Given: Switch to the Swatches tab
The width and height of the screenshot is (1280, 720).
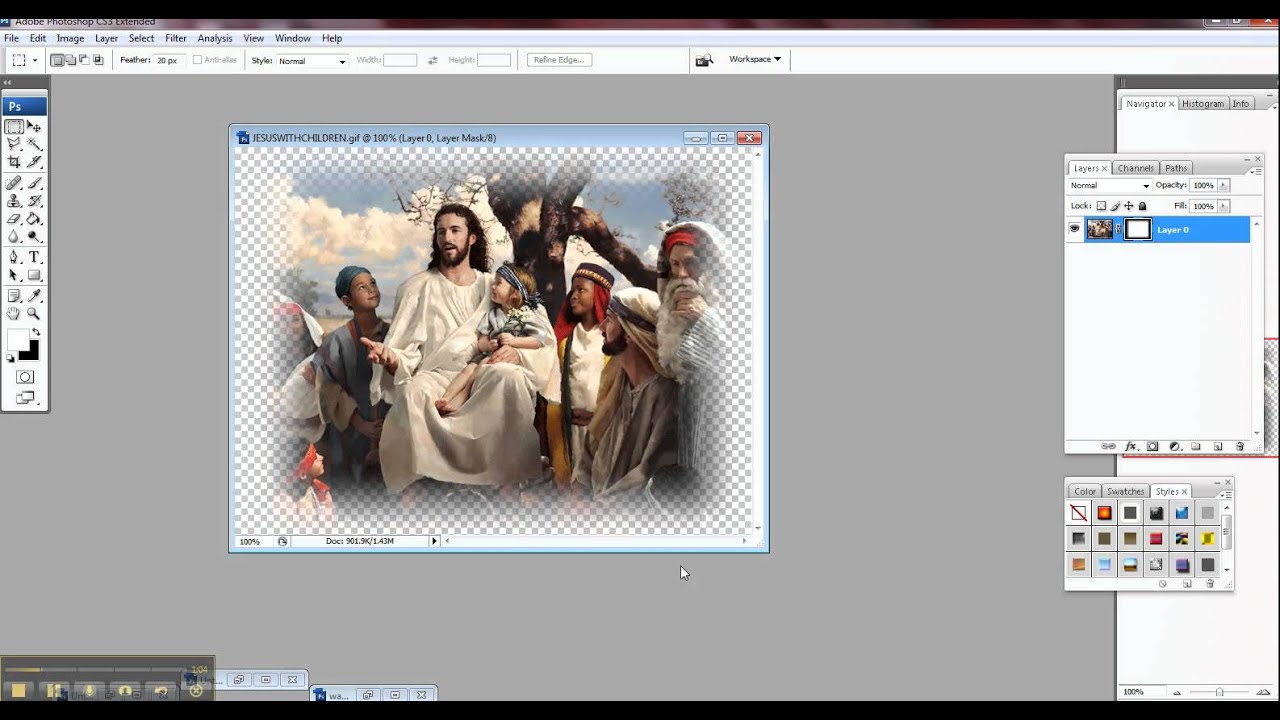Looking at the screenshot, I should [1125, 491].
